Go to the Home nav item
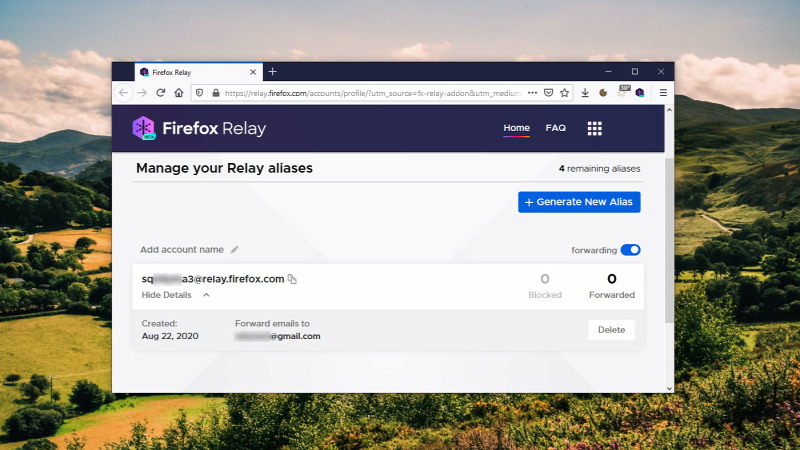800x450 pixels. pyautogui.click(x=516, y=128)
